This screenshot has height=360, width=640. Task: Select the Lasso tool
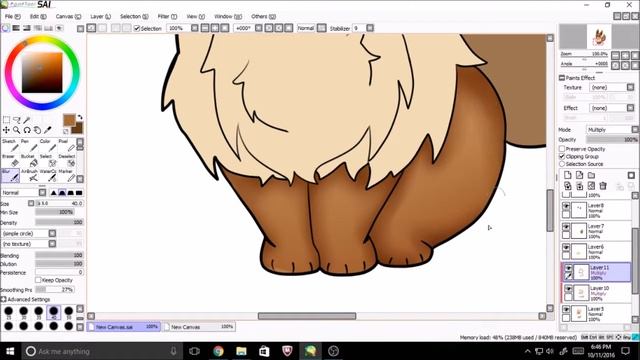17,120
